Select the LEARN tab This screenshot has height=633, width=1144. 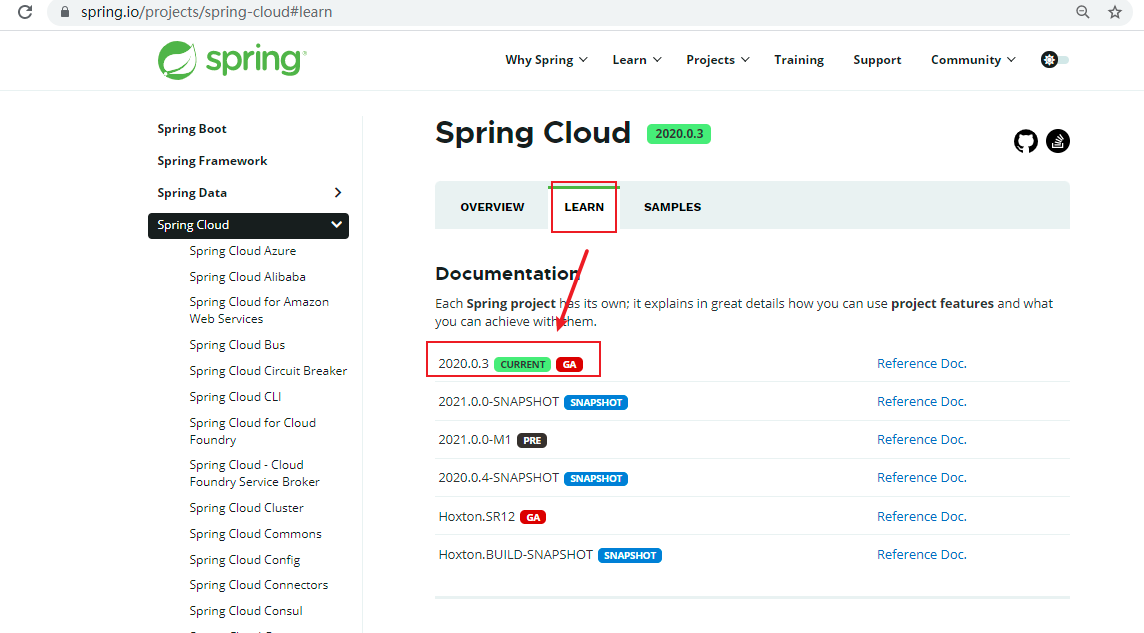(x=584, y=207)
